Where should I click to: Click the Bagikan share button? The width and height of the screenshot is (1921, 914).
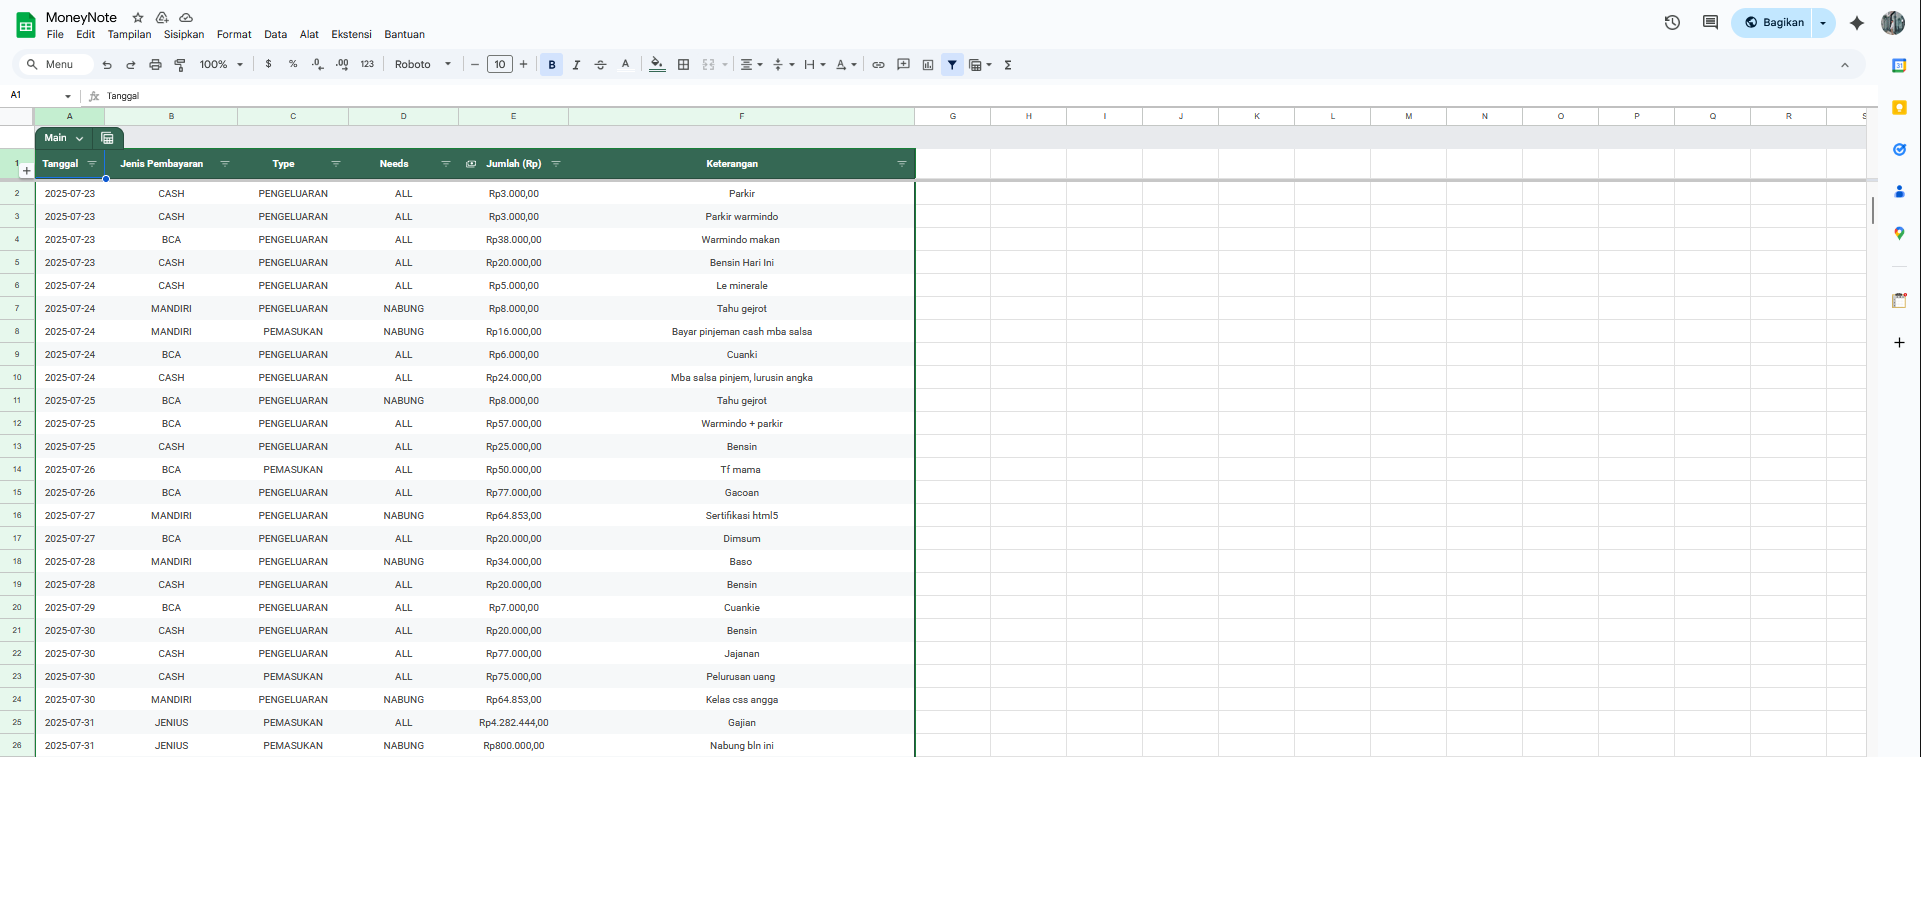point(1773,22)
